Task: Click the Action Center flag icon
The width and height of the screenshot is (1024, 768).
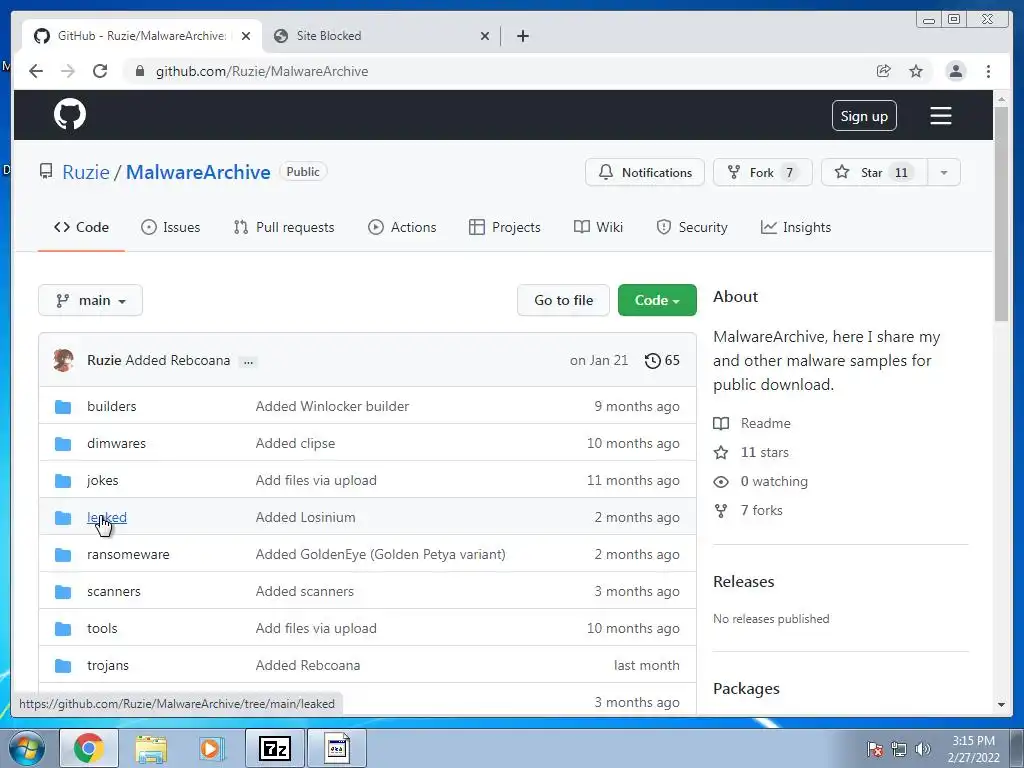Action: (x=875, y=749)
